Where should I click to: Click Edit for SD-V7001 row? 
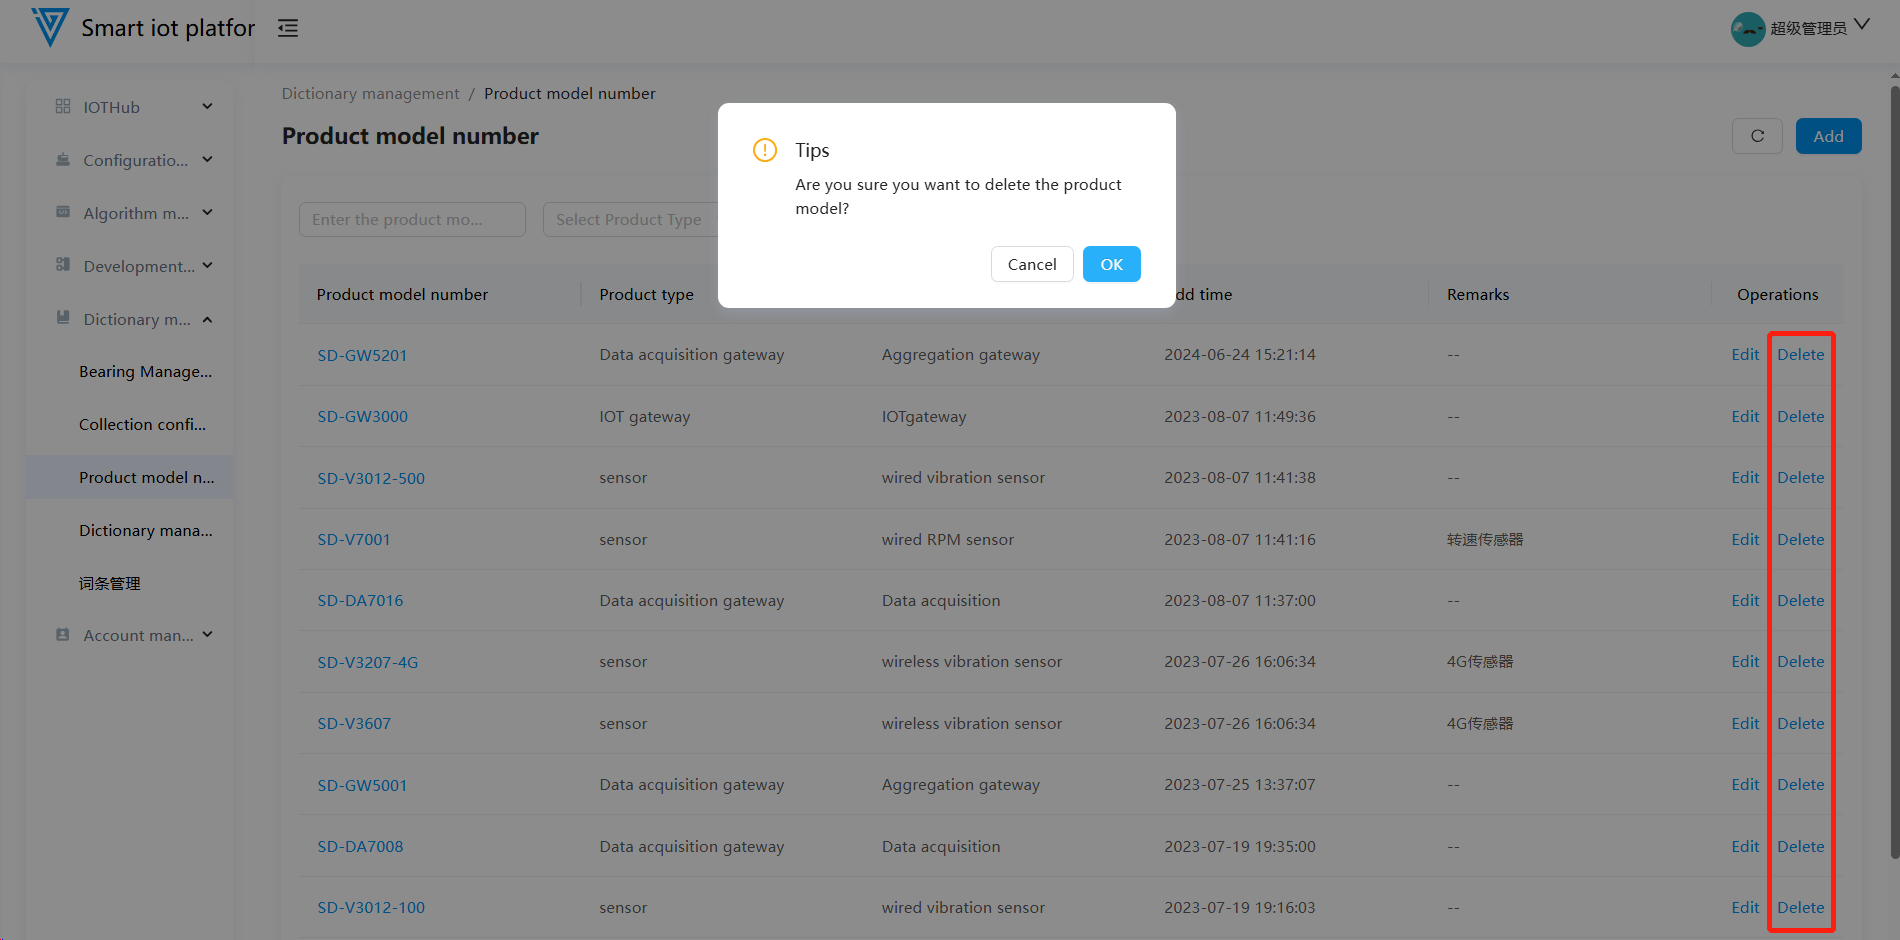click(x=1745, y=540)
